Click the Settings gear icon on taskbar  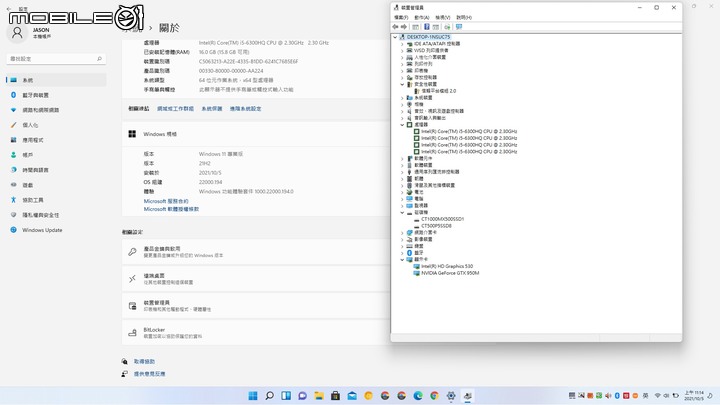pos(451,396)
